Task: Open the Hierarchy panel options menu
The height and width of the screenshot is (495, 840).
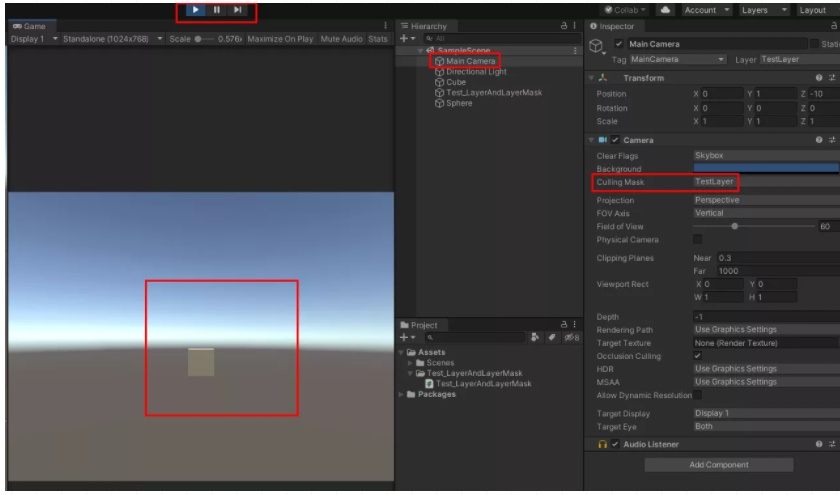Action: pyautogui.click(x=575, y=25)
